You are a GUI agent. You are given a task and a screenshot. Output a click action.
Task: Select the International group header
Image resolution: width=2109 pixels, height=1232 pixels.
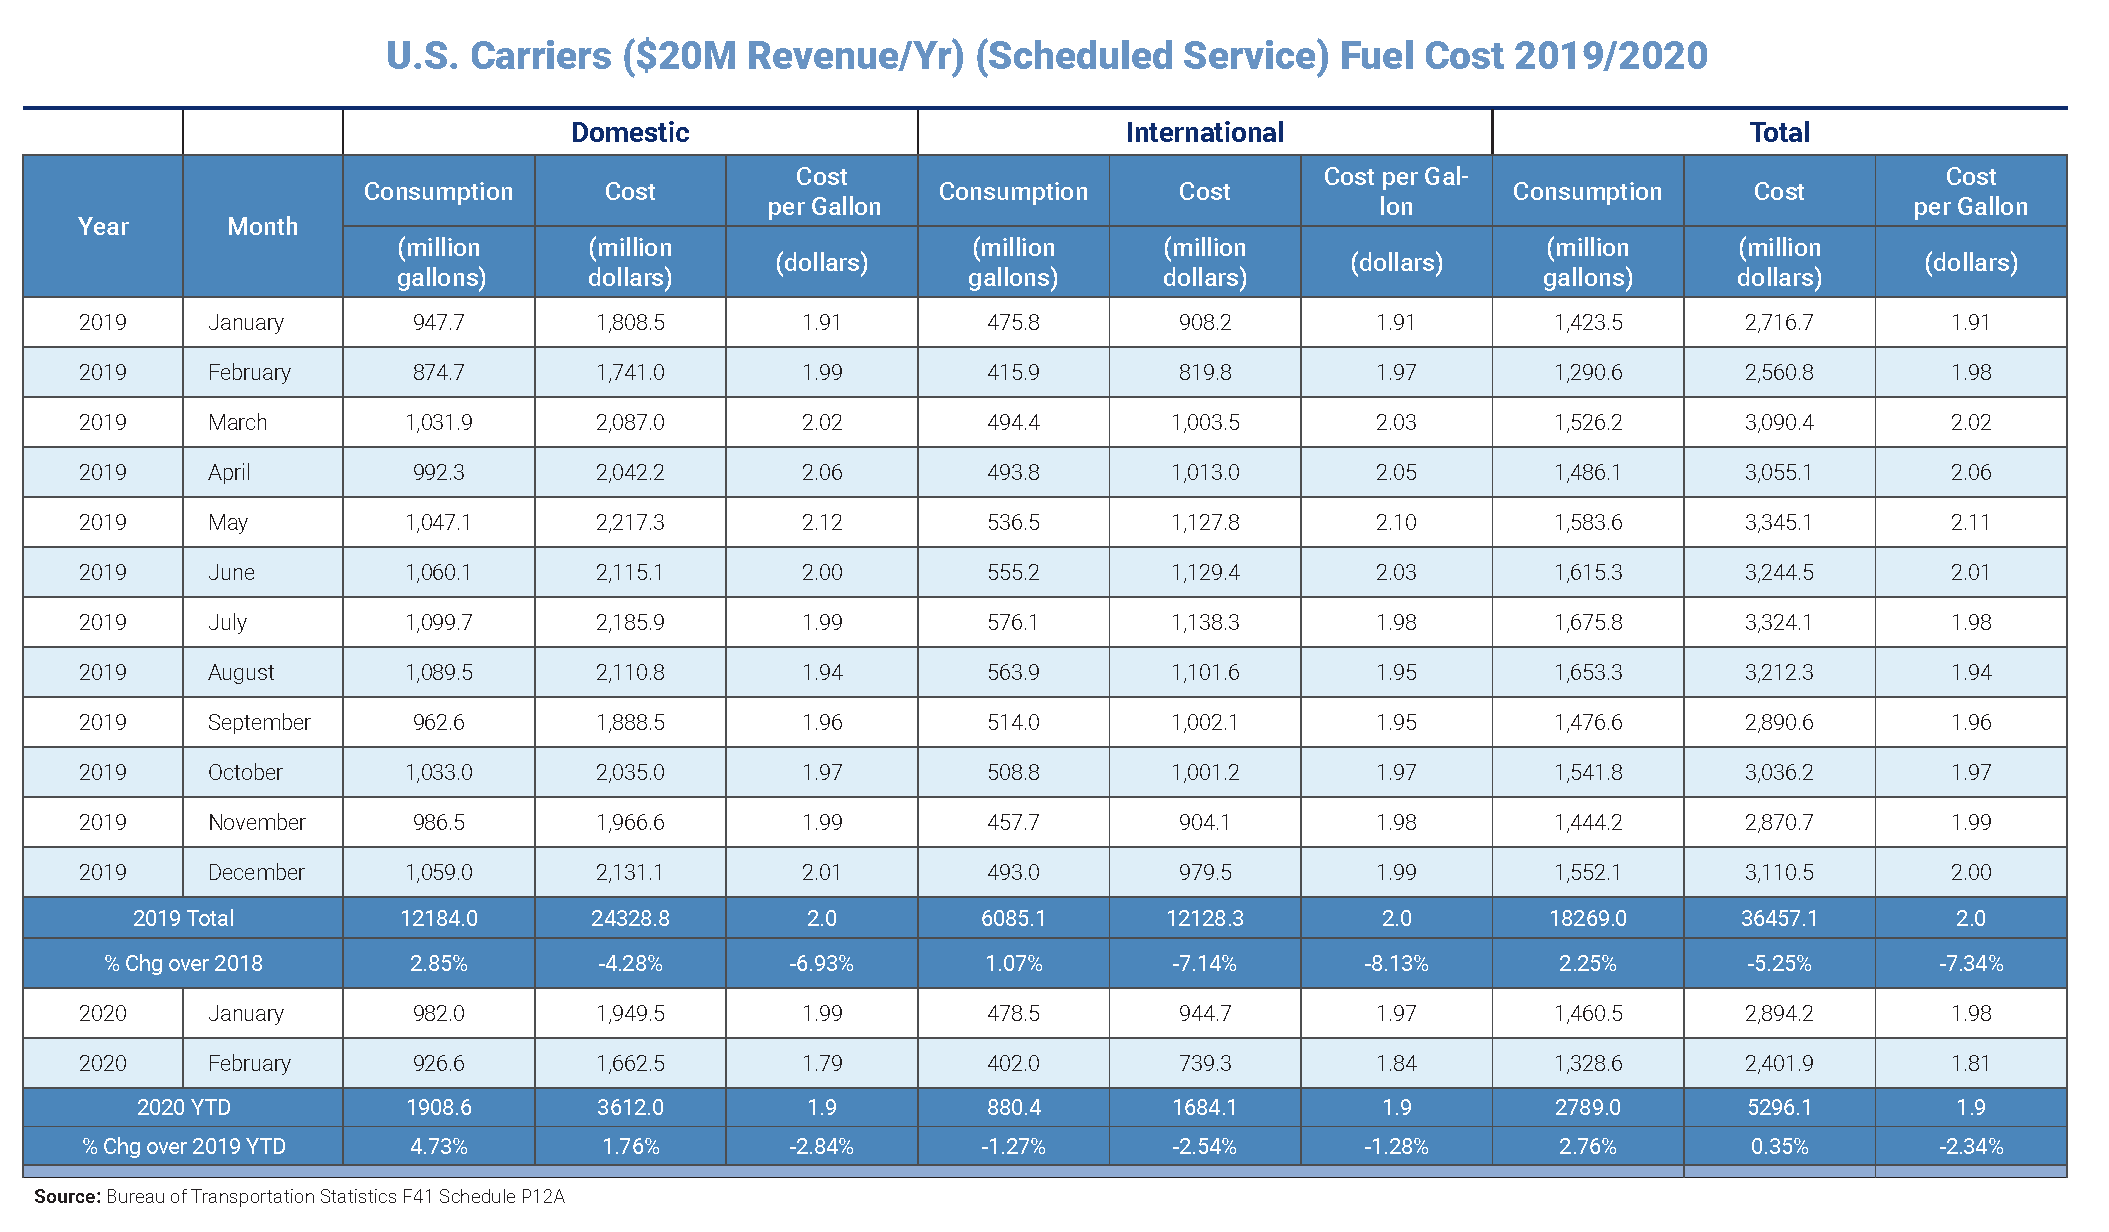tap(1204, 132)
